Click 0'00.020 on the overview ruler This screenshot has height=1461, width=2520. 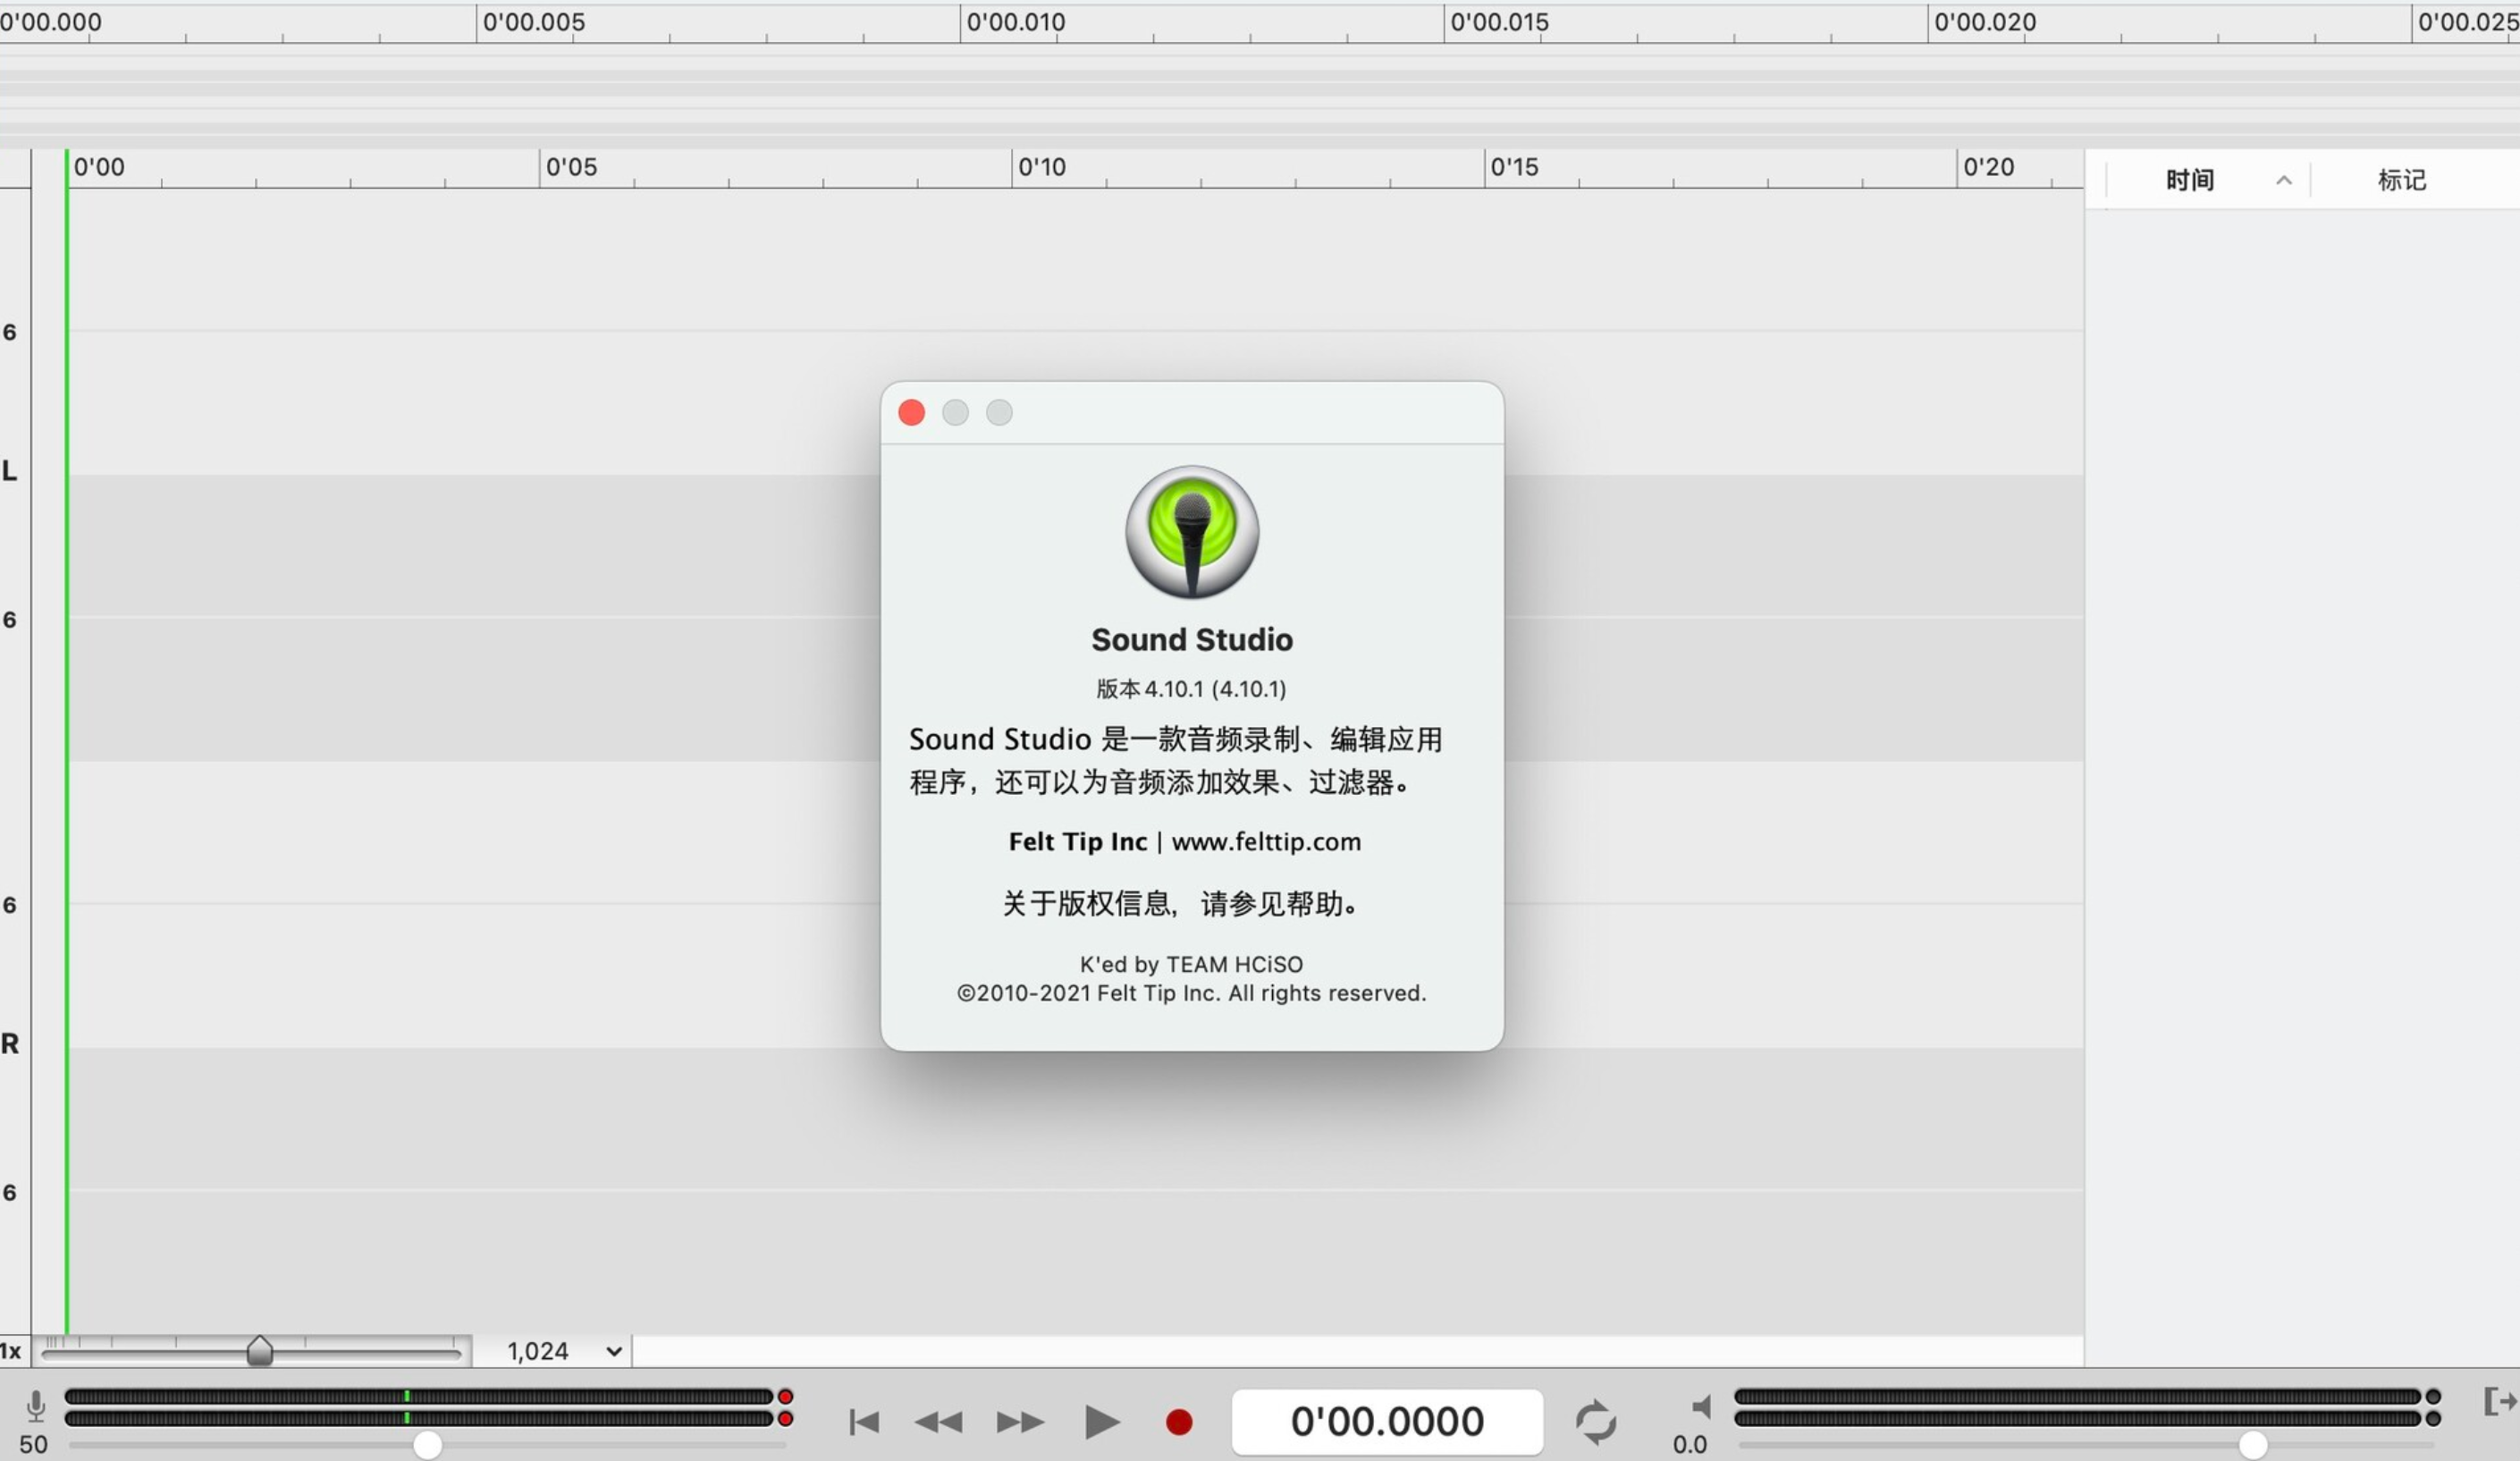[1985, 22]
